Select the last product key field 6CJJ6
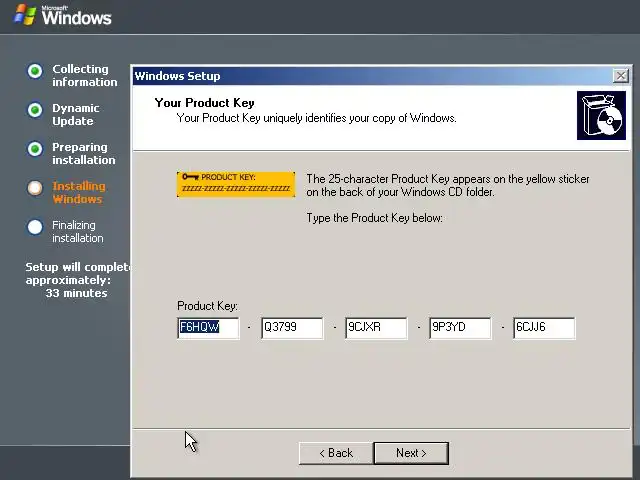The image size is (640, 480). point(544,328)
